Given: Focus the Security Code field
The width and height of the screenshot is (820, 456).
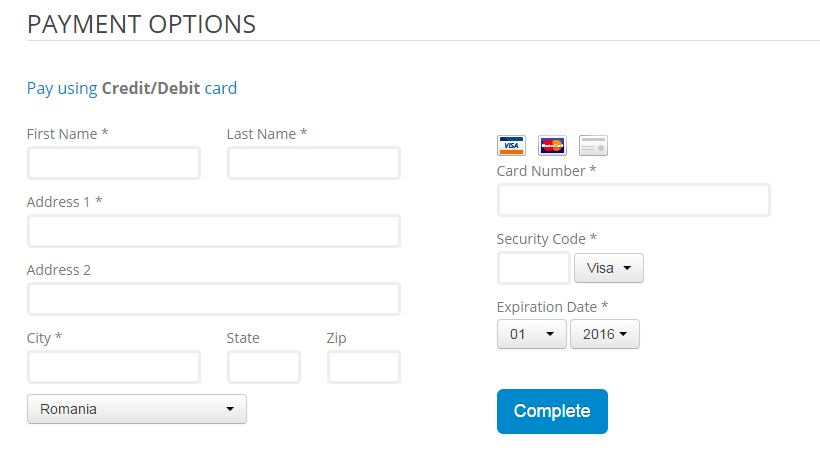Looking at the screenshot, I should 534,268.
